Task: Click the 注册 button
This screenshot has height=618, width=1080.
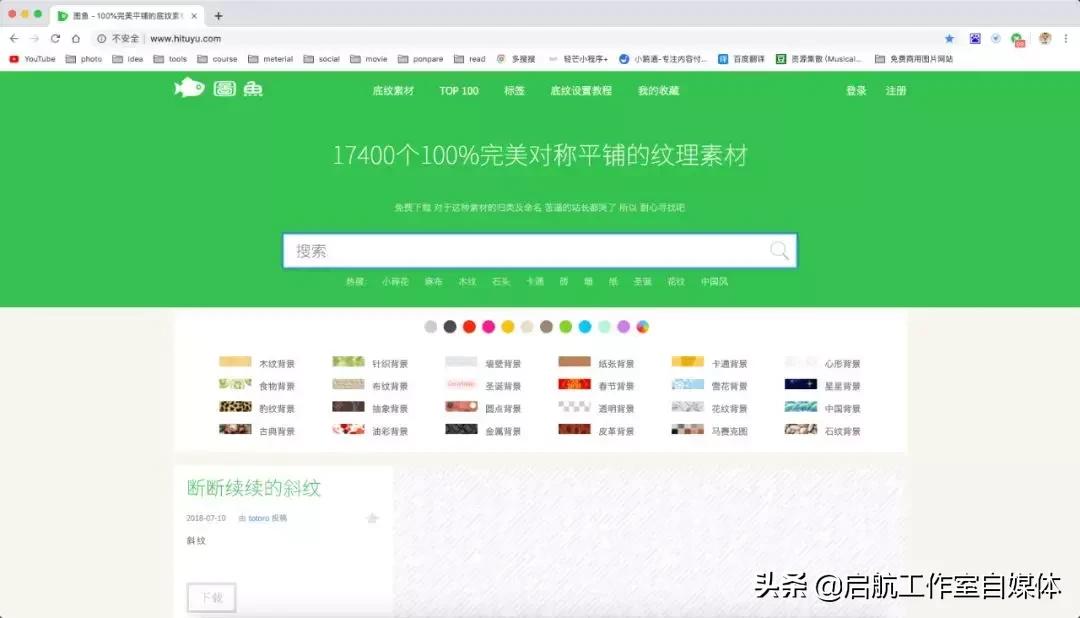Action: pyautogui.click(x=897, y=90)
